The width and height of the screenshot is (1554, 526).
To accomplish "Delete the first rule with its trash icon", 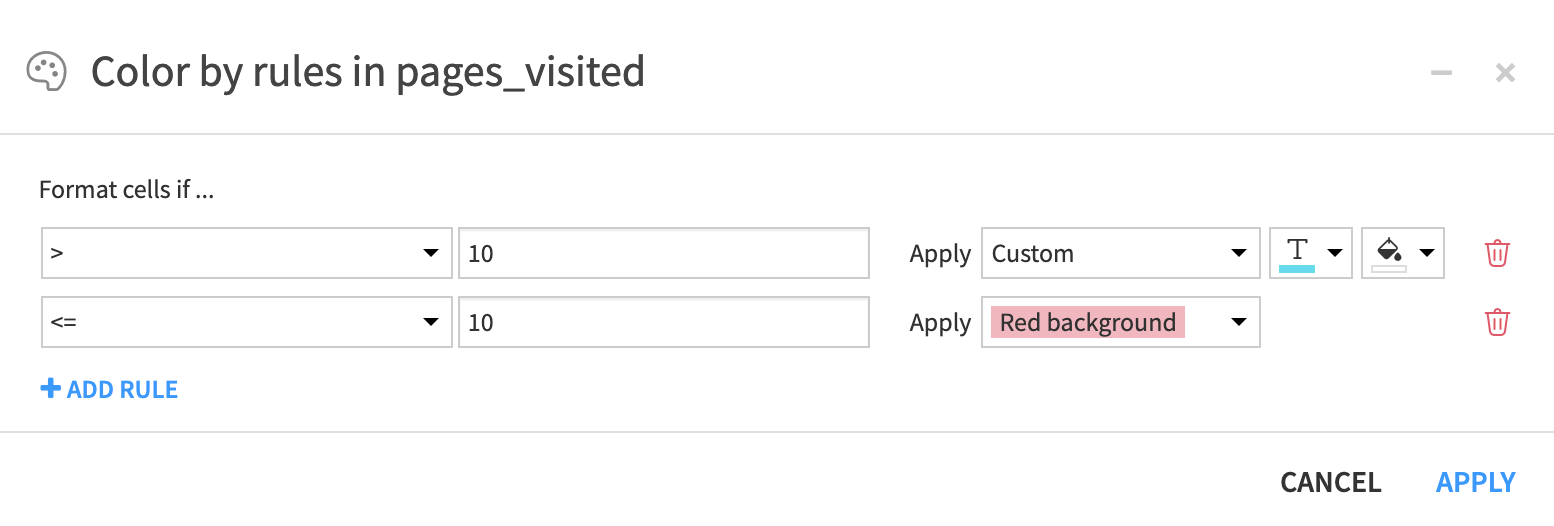I will pos(1497,253).
